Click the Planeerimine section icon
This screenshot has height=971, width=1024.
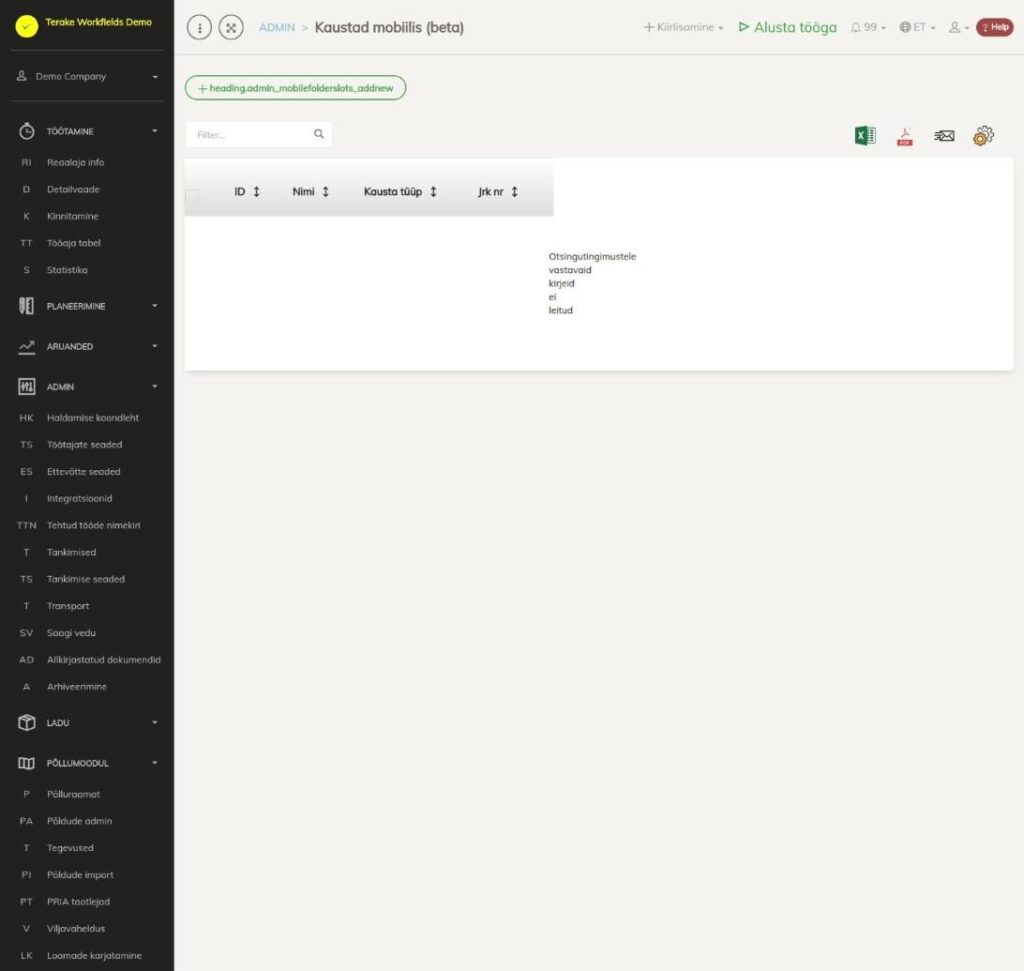click(26, 306)
